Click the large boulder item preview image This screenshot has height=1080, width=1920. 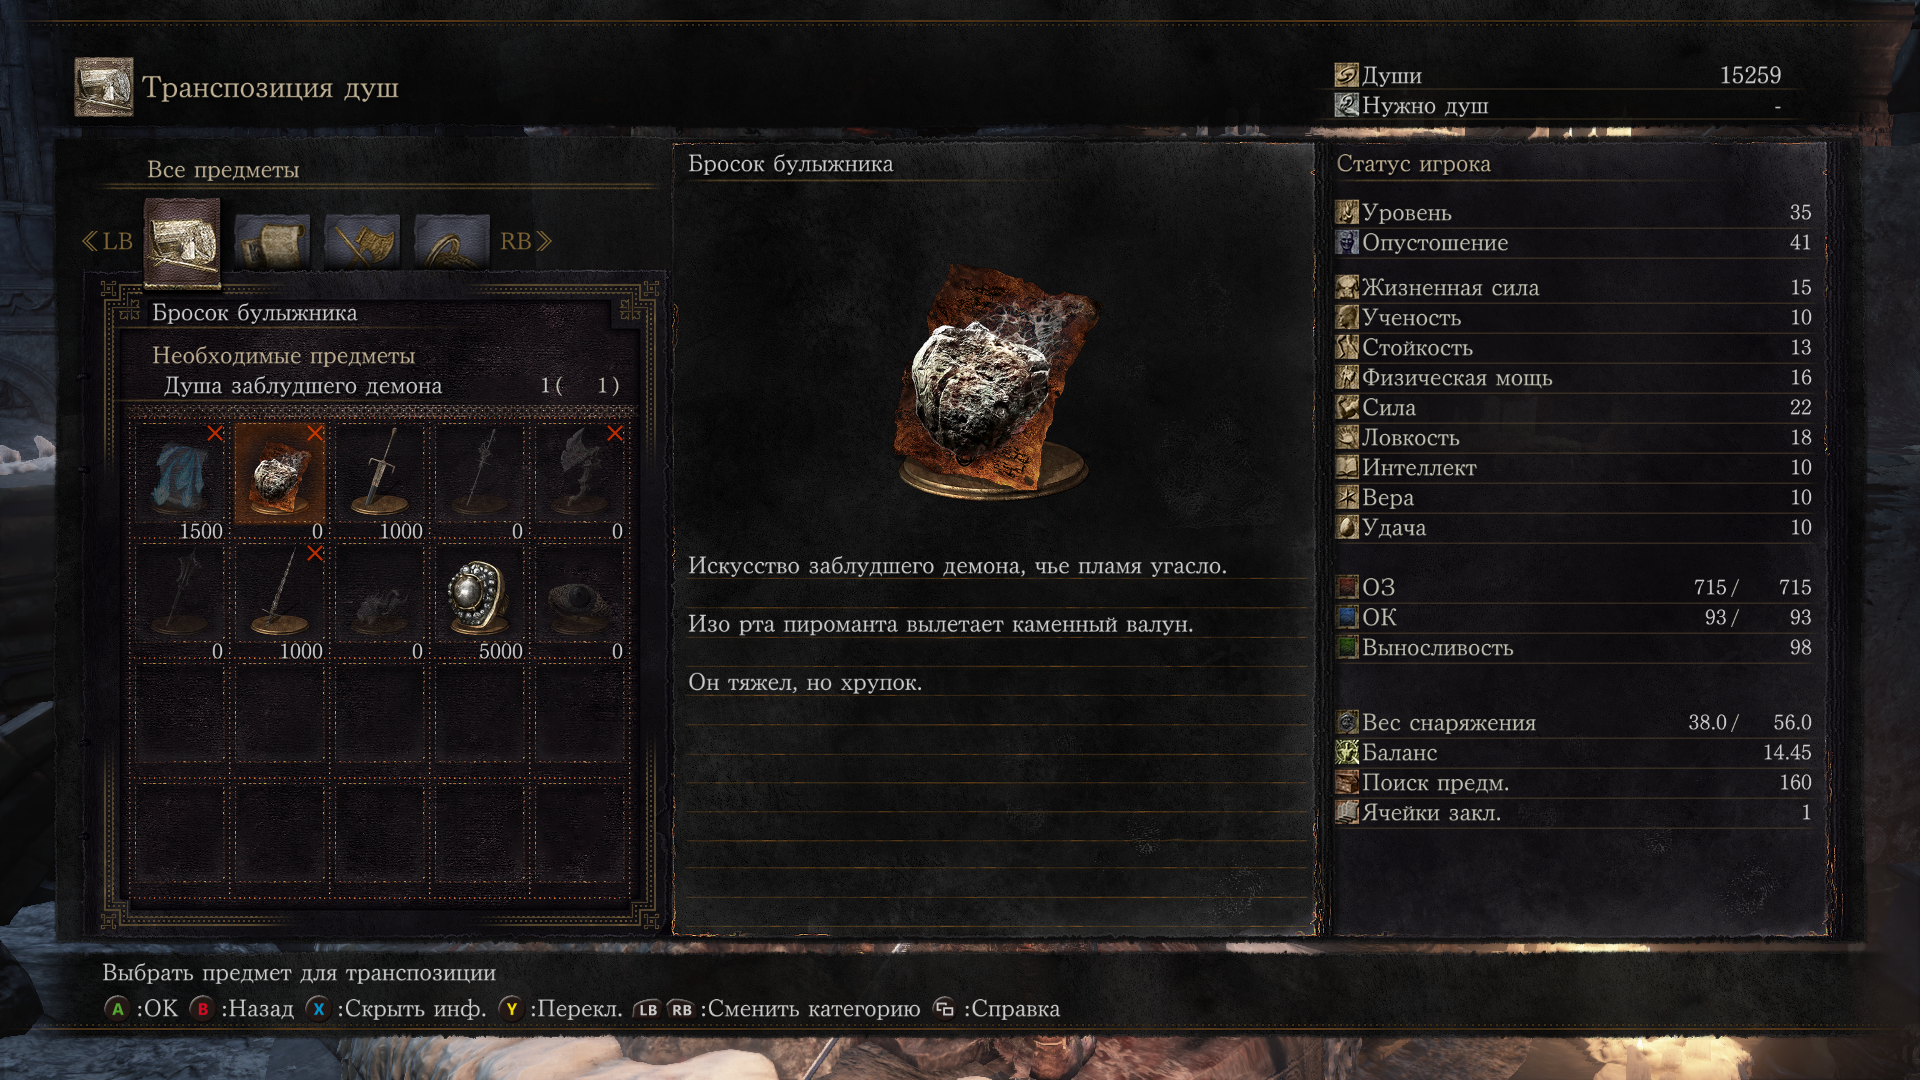(995, 382)
